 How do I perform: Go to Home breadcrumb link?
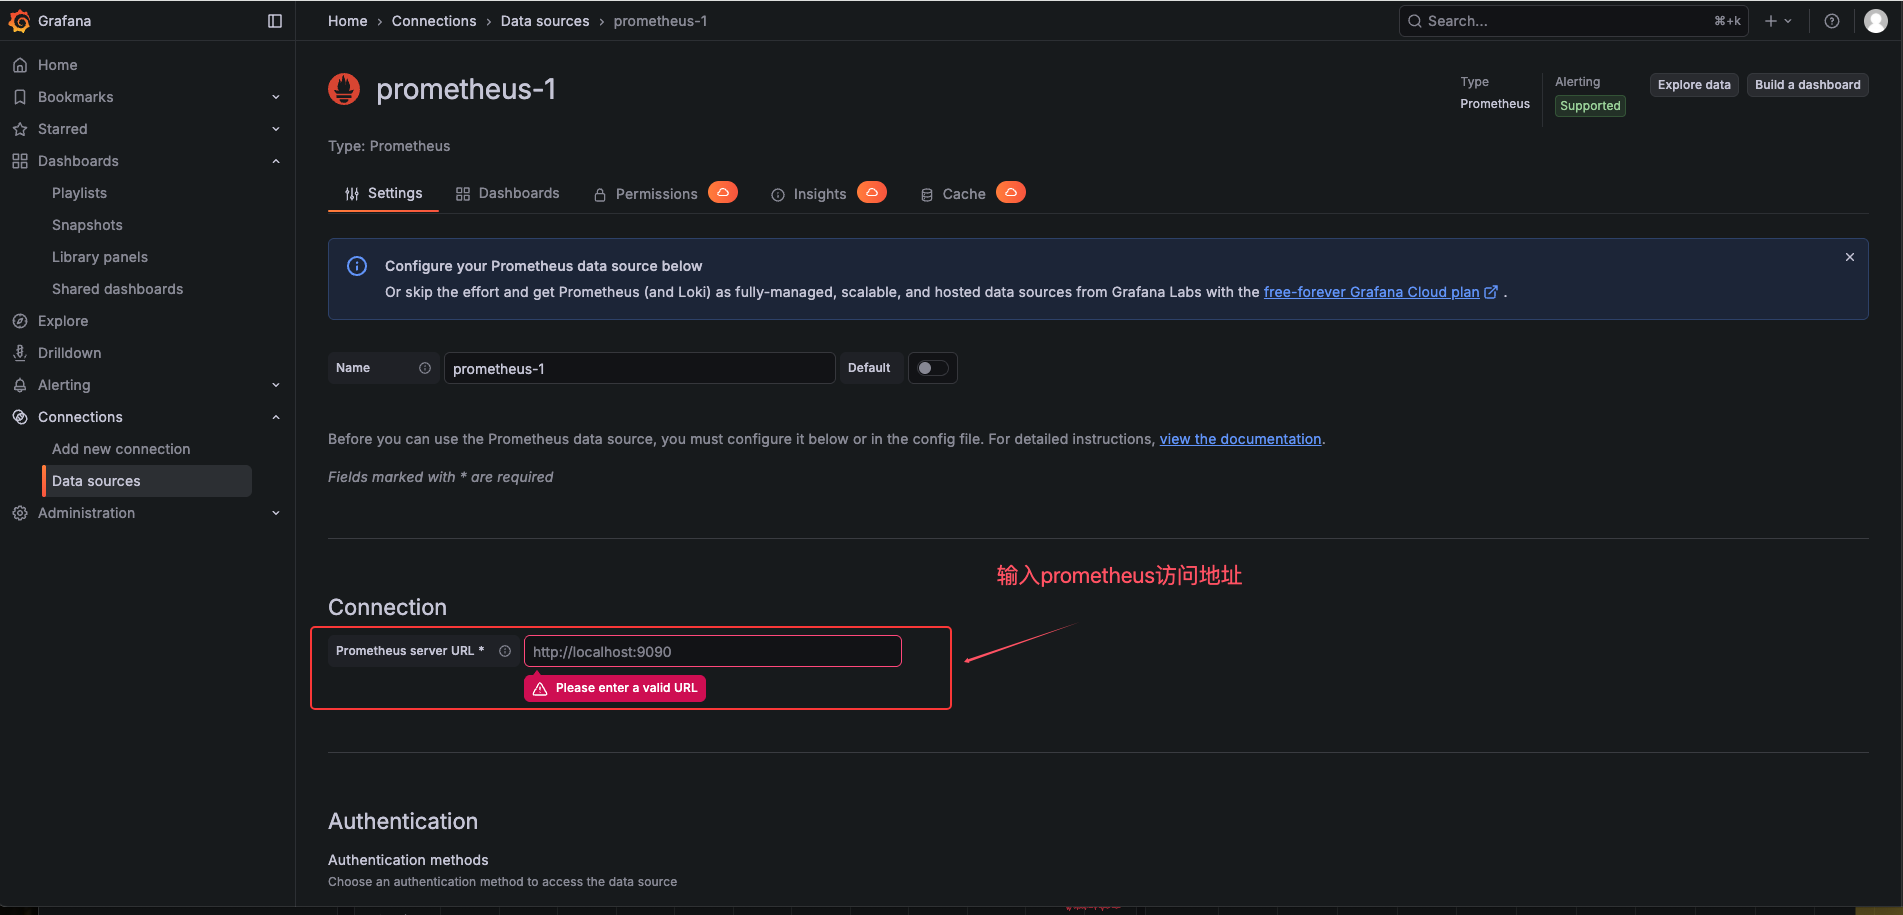pos(348,21)
